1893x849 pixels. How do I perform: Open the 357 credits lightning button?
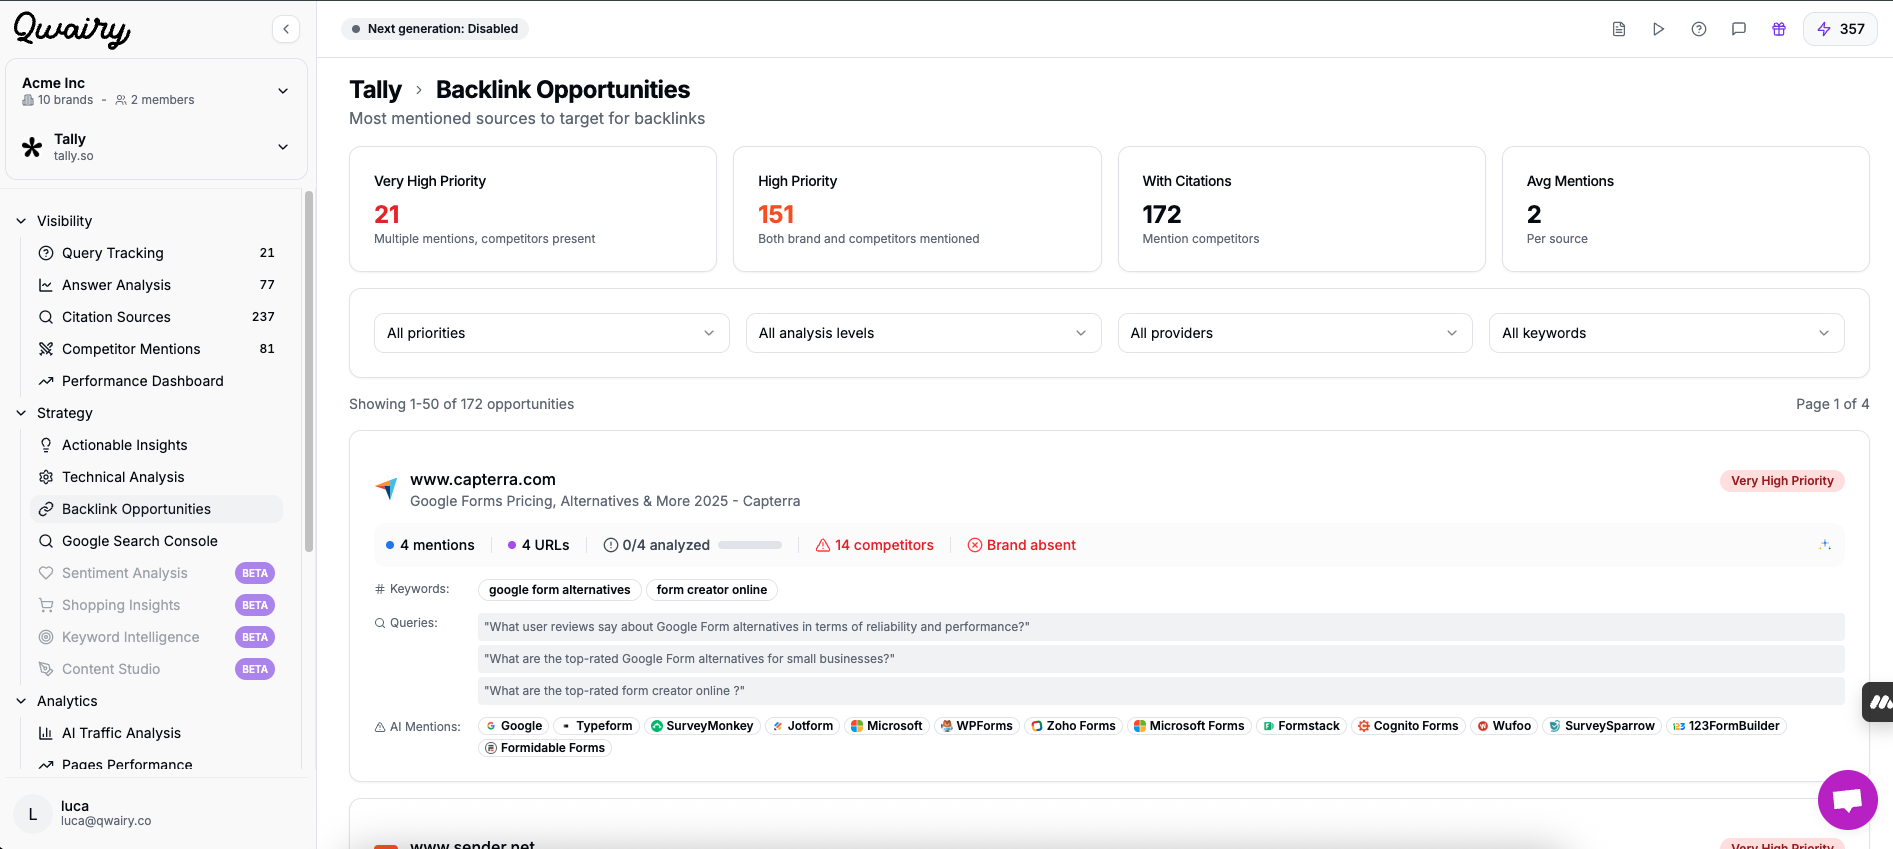(x=1840, y=29)
